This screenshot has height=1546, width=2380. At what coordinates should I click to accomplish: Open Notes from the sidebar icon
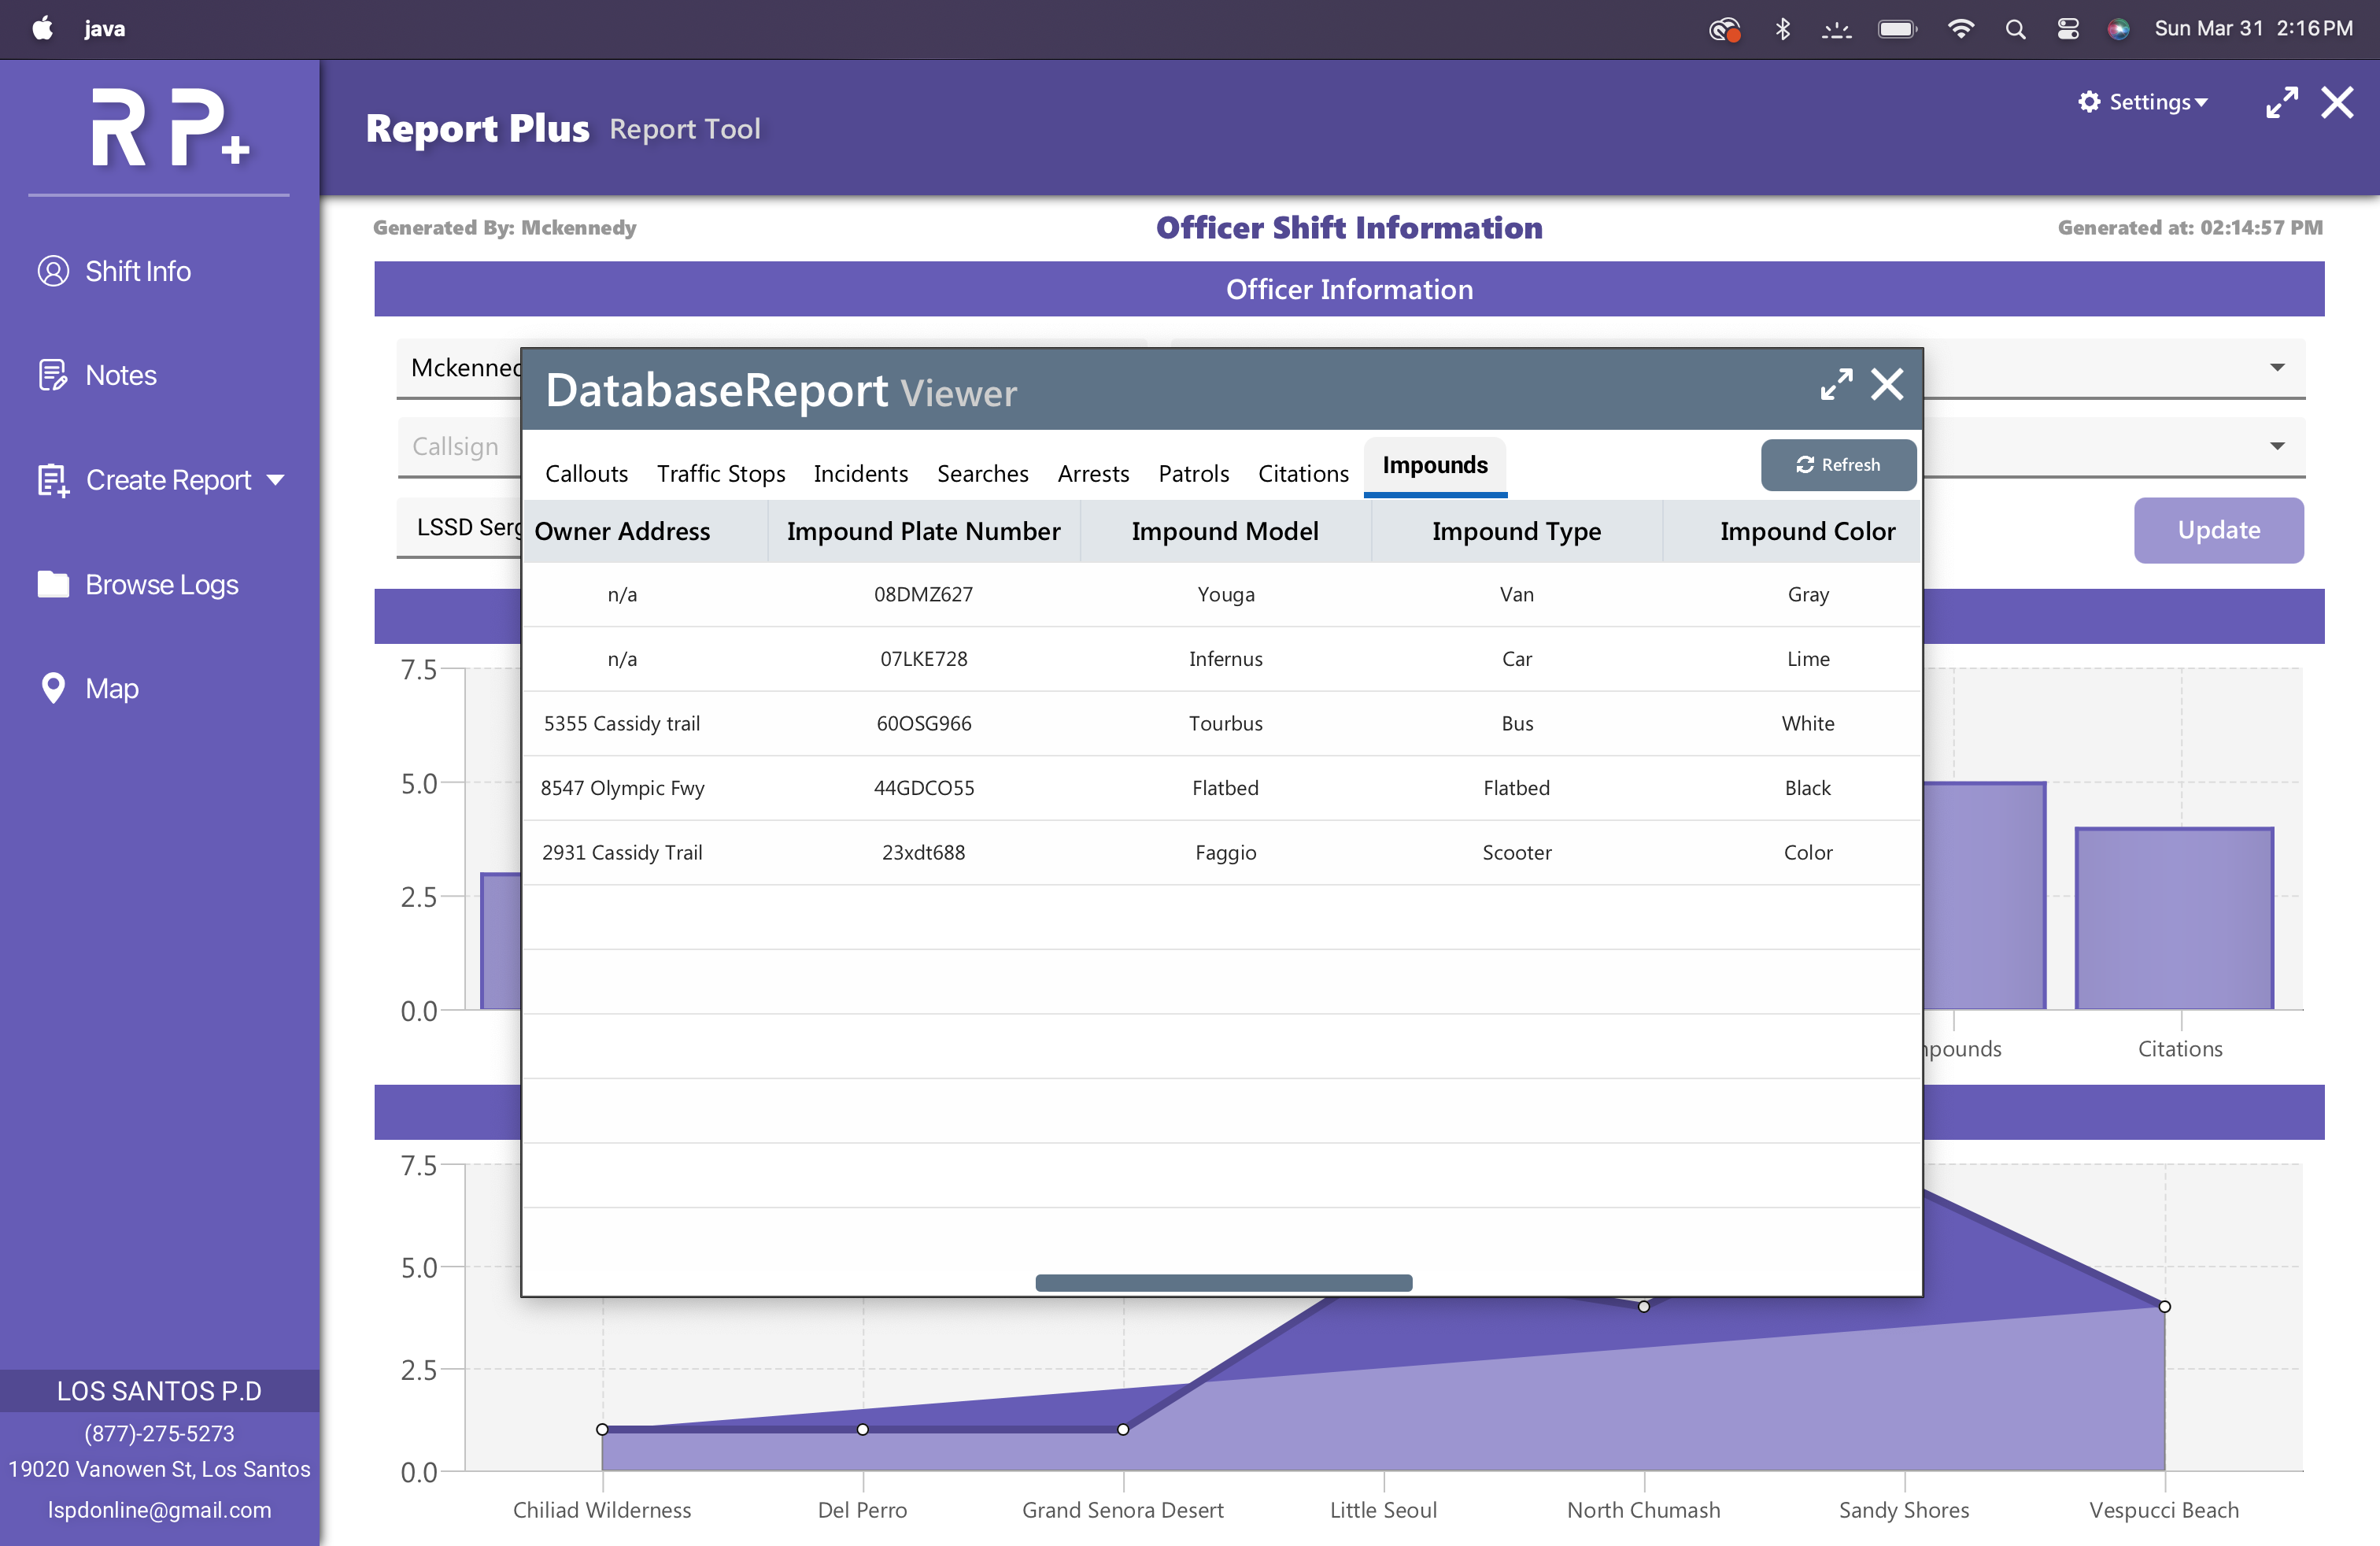[x=53, y=375]
